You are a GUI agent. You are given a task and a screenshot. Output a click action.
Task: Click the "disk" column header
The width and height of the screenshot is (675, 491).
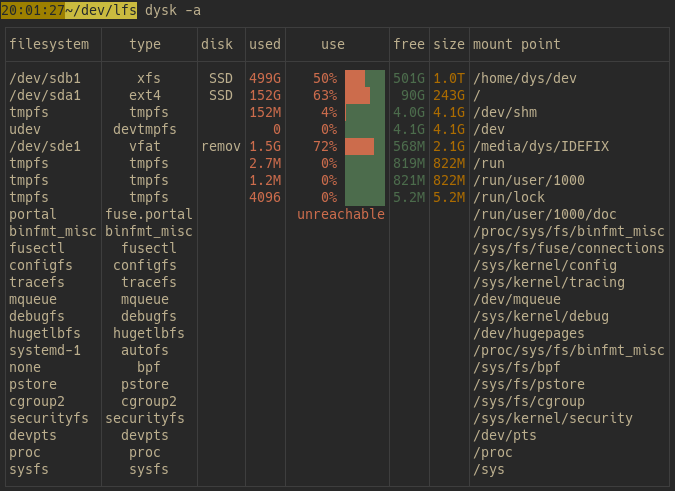[217, 44]
